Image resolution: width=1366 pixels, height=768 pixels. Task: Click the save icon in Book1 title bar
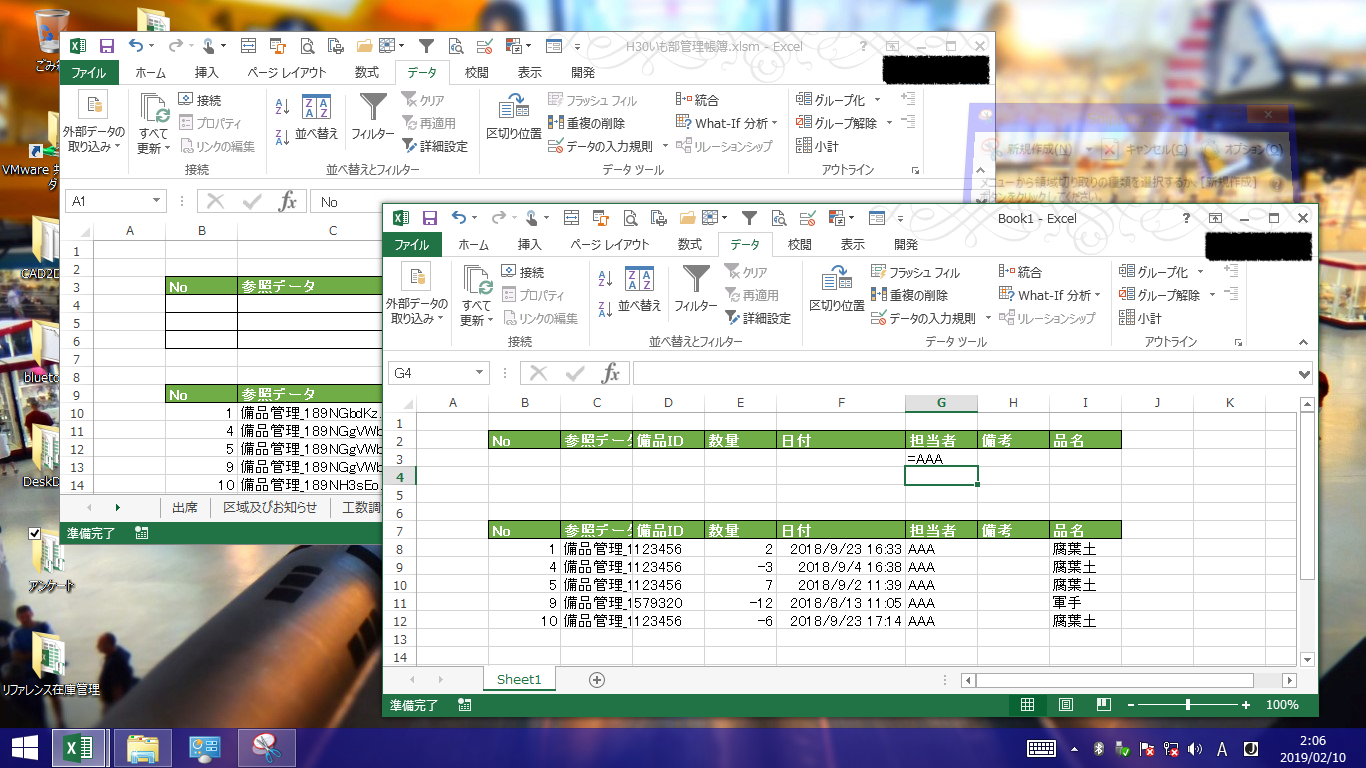pyautogui.click(x=430, y=218)
